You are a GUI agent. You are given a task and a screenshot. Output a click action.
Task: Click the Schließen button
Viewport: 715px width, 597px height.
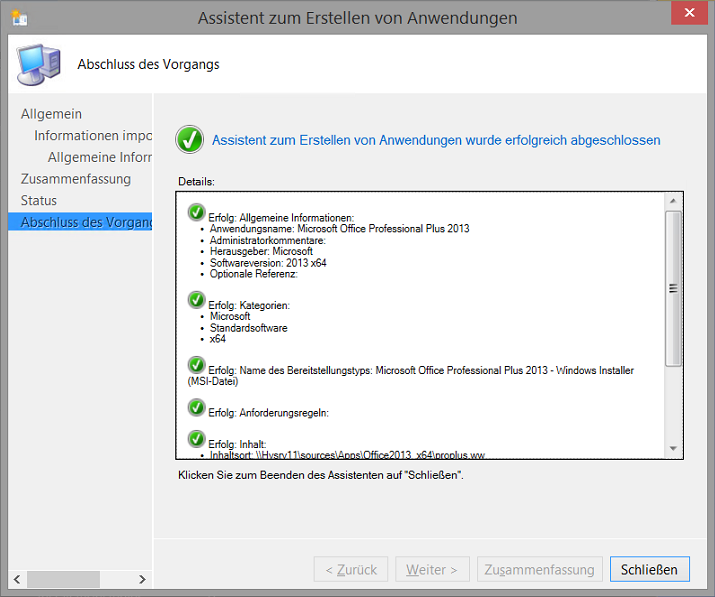point(649,569)
